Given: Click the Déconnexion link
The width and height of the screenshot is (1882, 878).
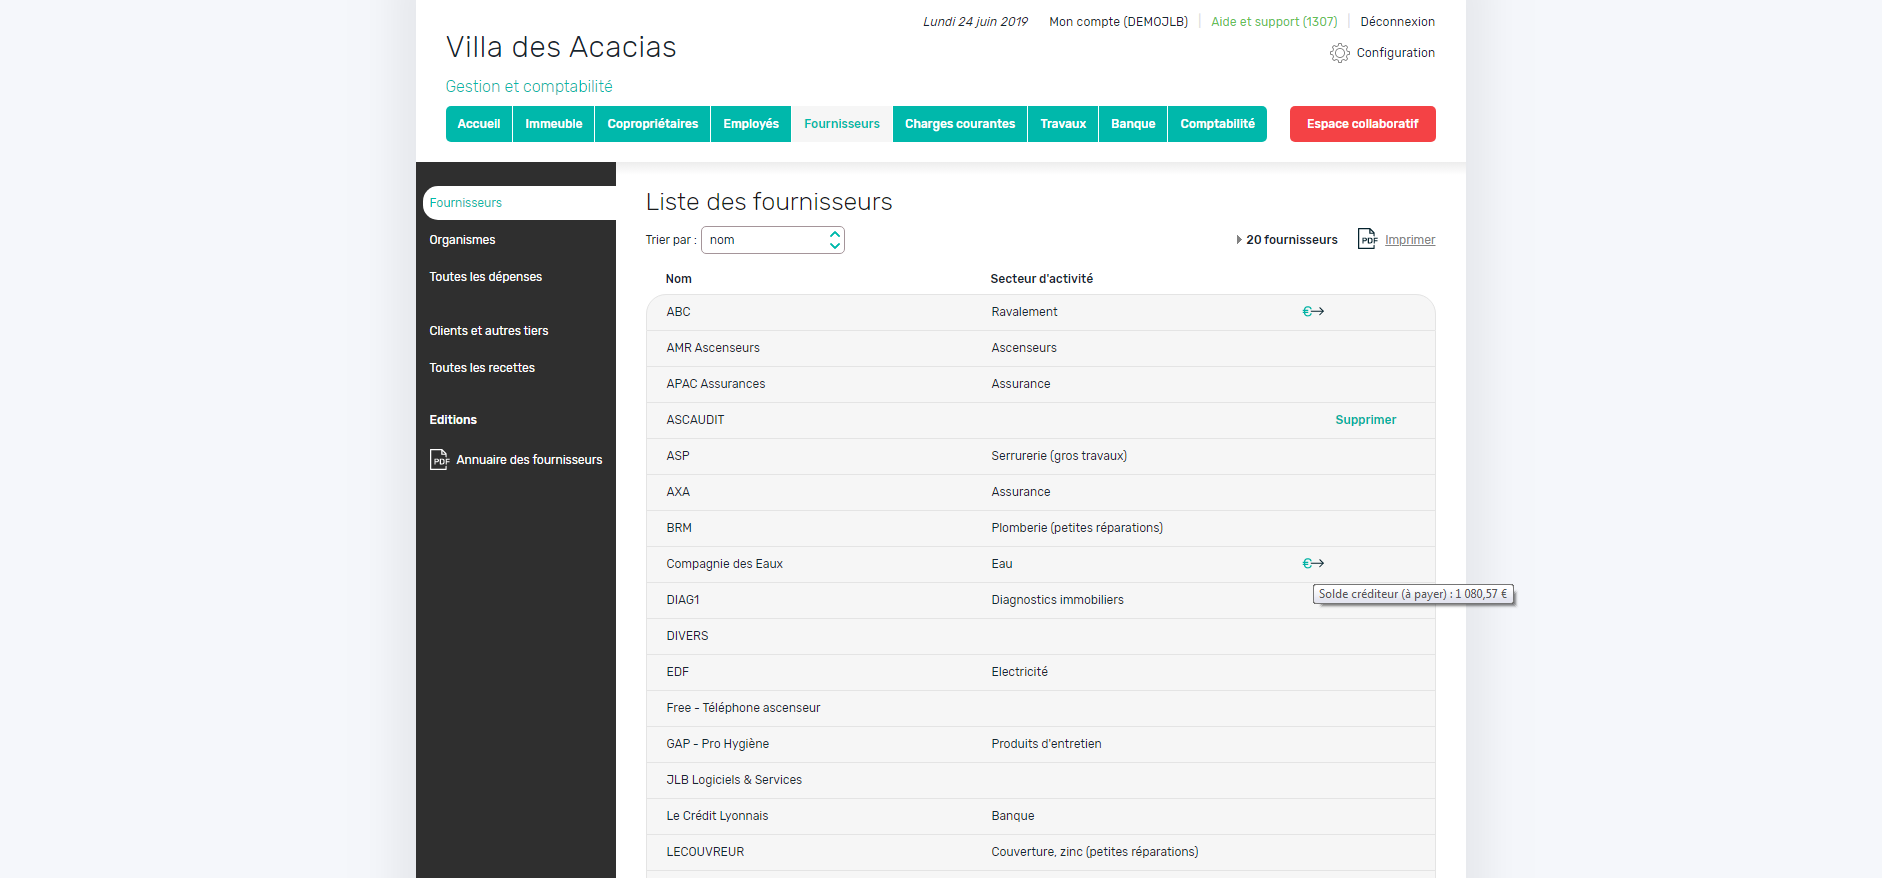Looking at the screenshot, I should coord(1397,22).
